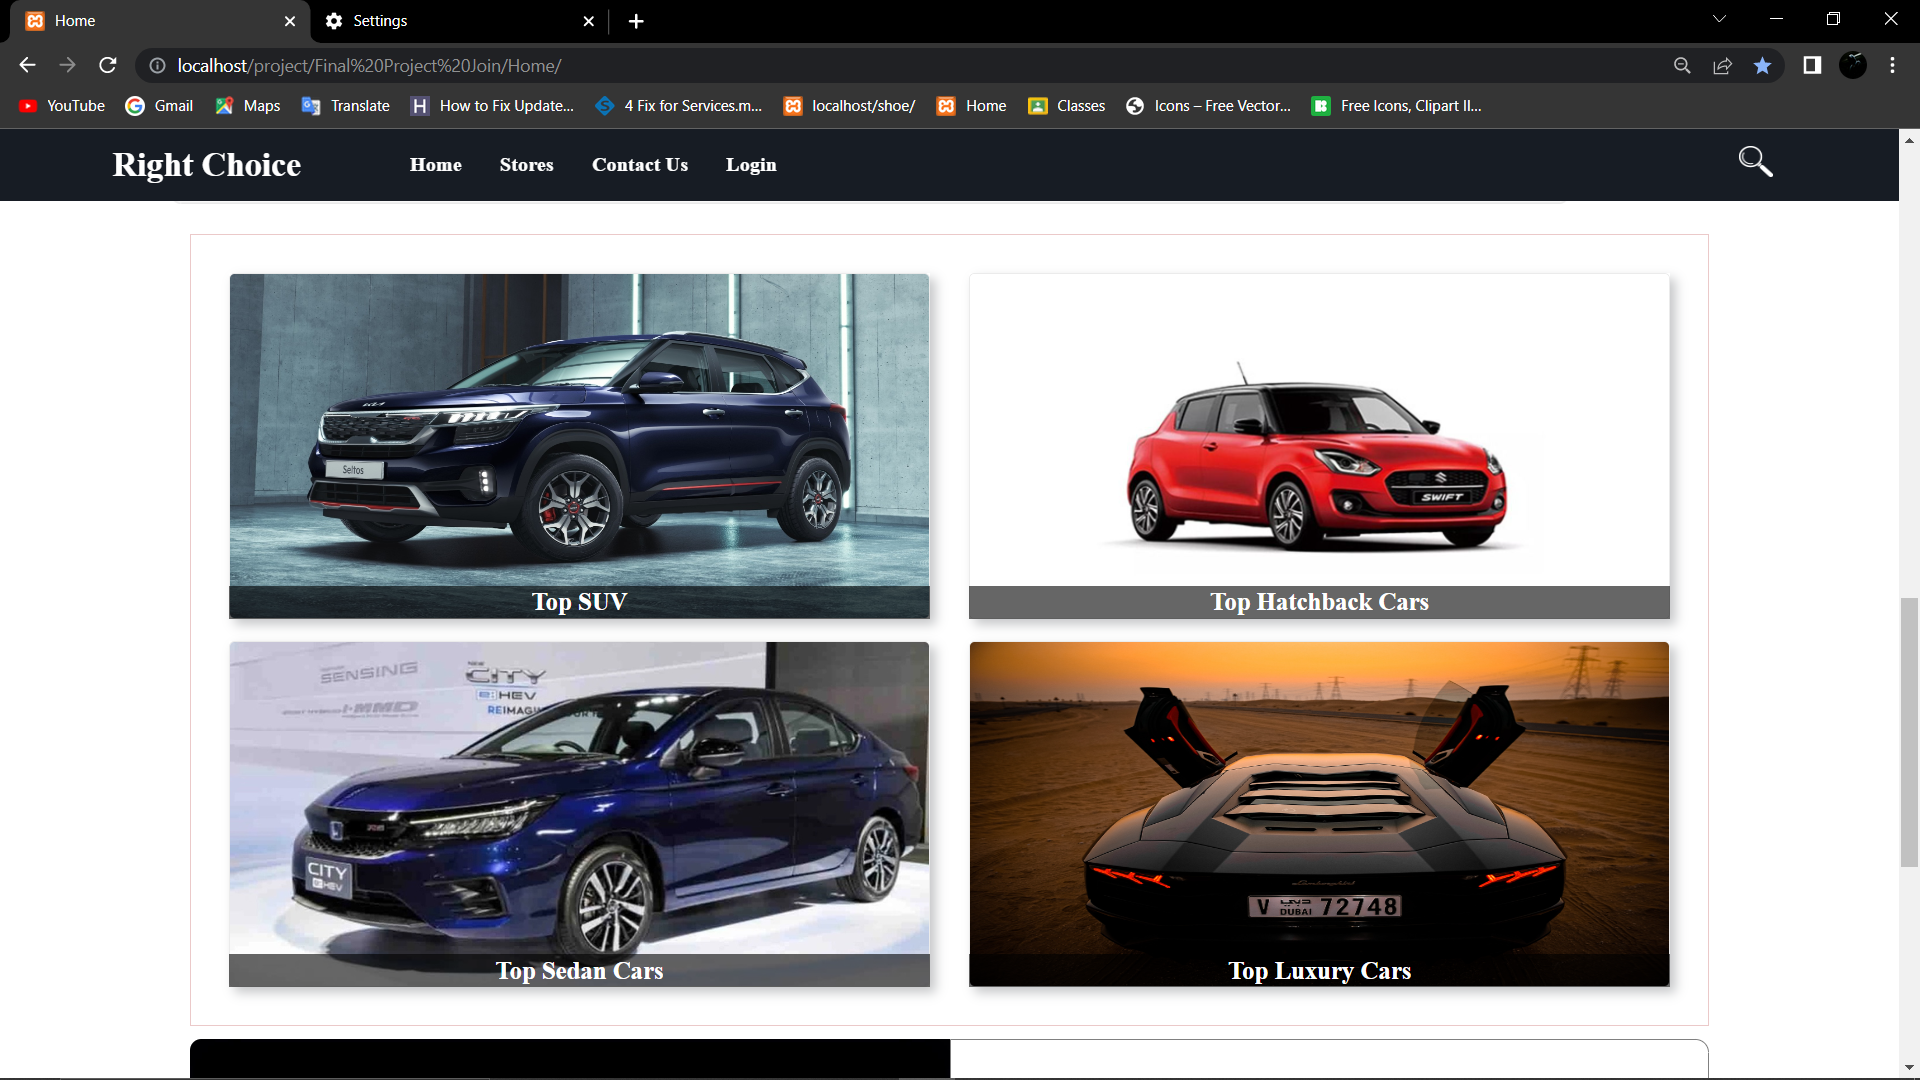Open the Top Luxury Cars image
Screen dimensions: 1920x1080
pyautogui.click(x=1318, y=813)
